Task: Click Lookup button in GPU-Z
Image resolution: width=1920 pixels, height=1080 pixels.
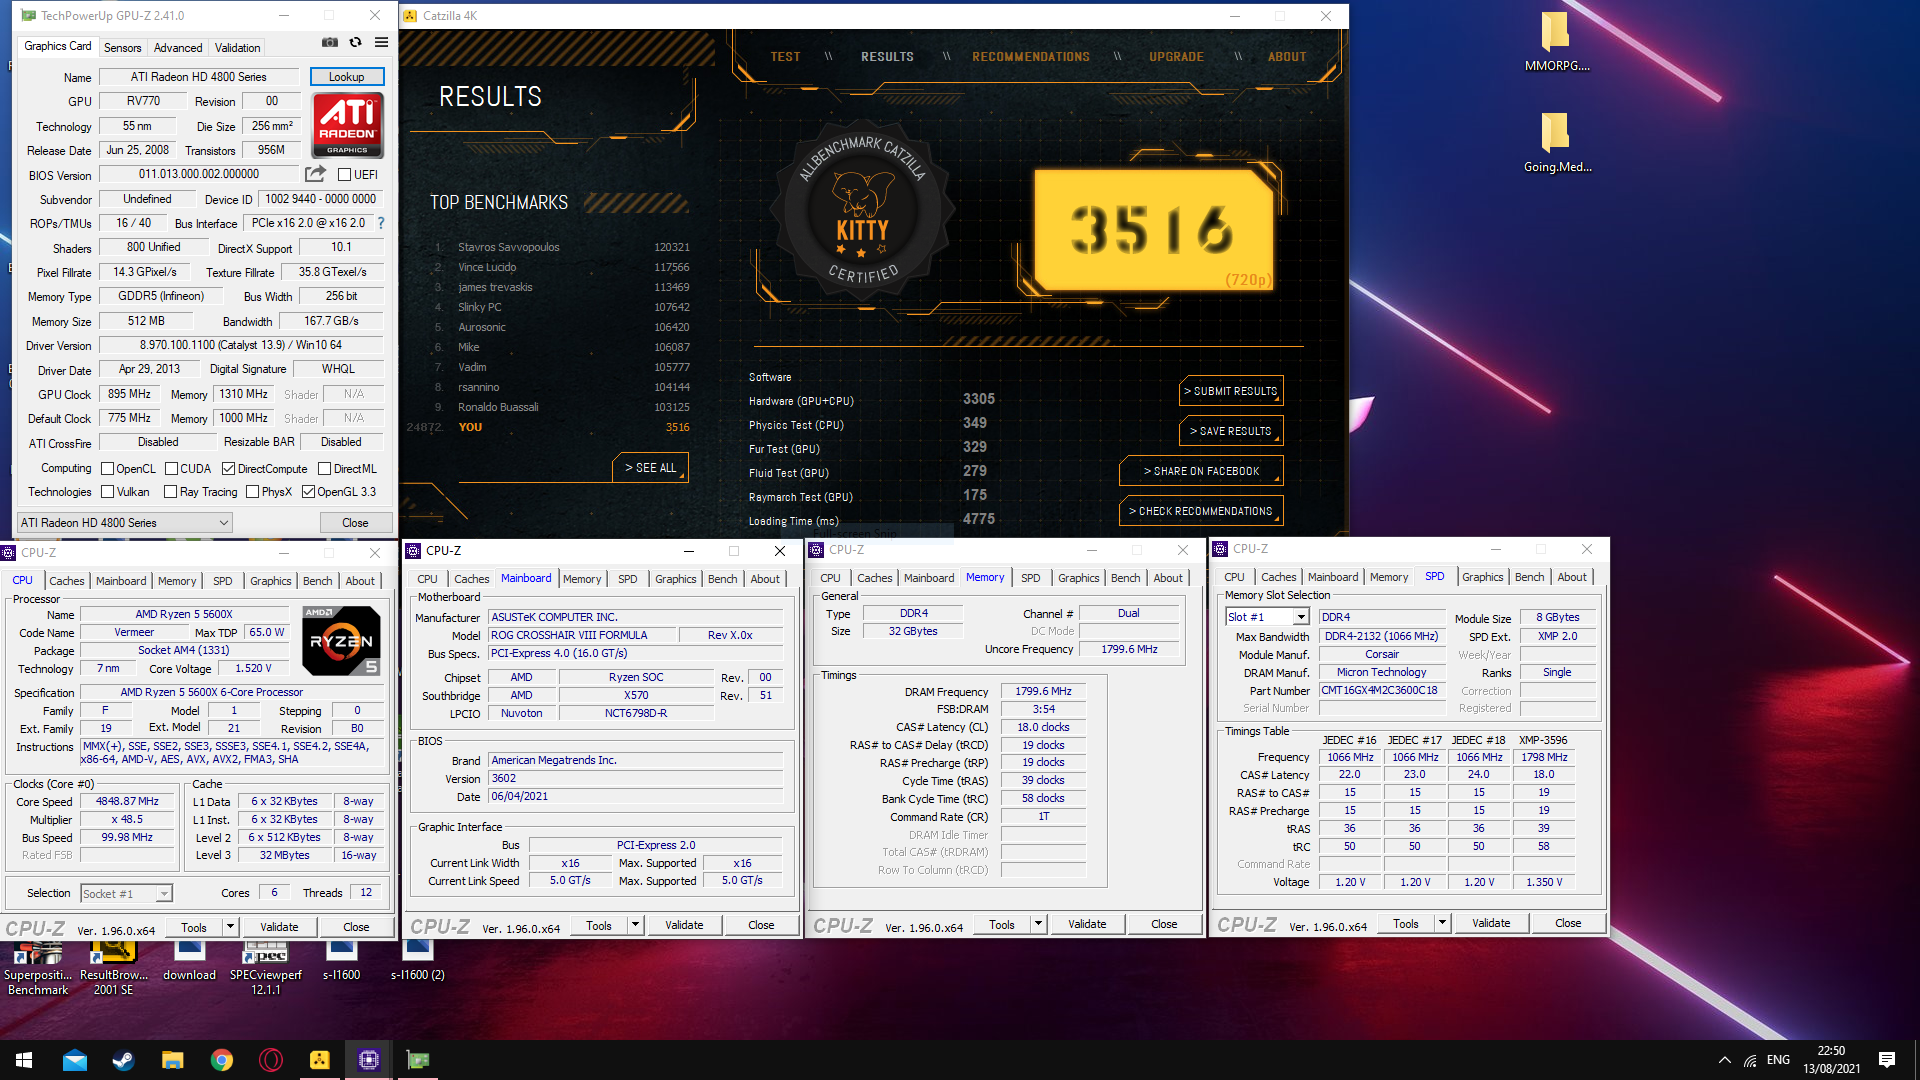Action: (346, 77)
